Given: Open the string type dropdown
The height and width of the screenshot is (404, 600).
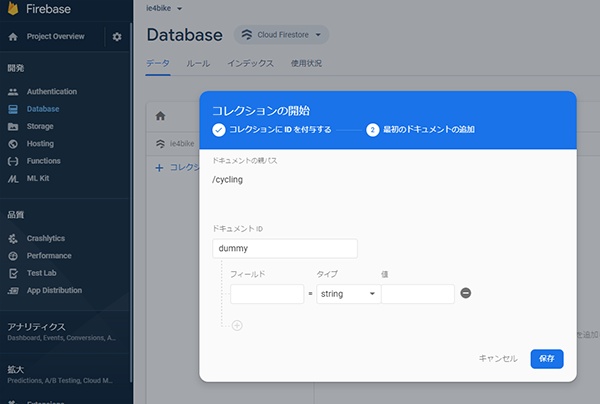Looking at the screenshot, I should click(x=348, y=294).
